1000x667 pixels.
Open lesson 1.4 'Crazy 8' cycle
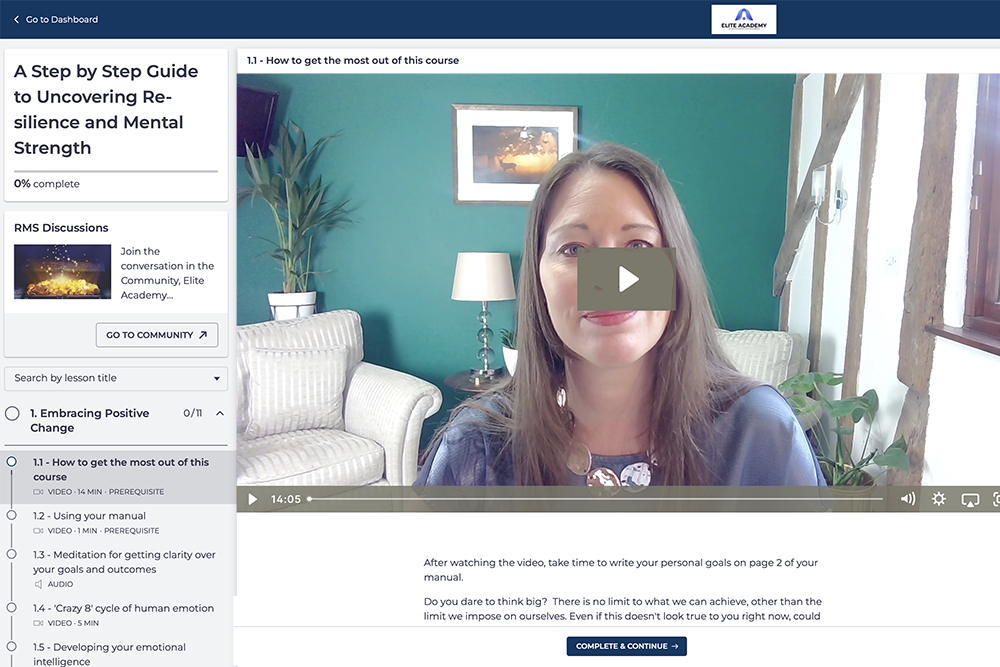point(123,608)
